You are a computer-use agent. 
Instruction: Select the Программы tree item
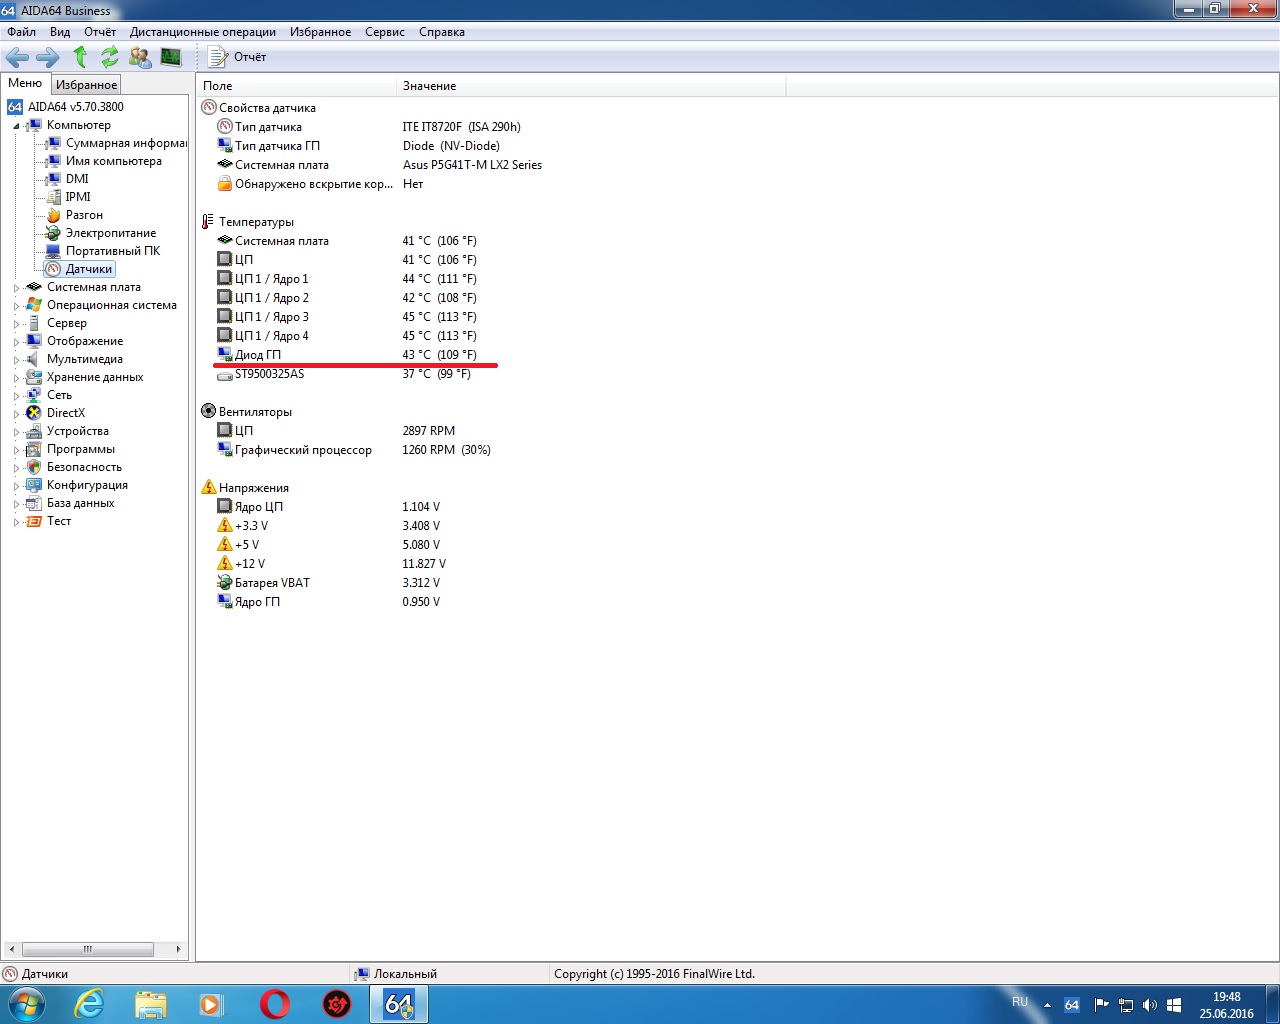click(81, 449)
